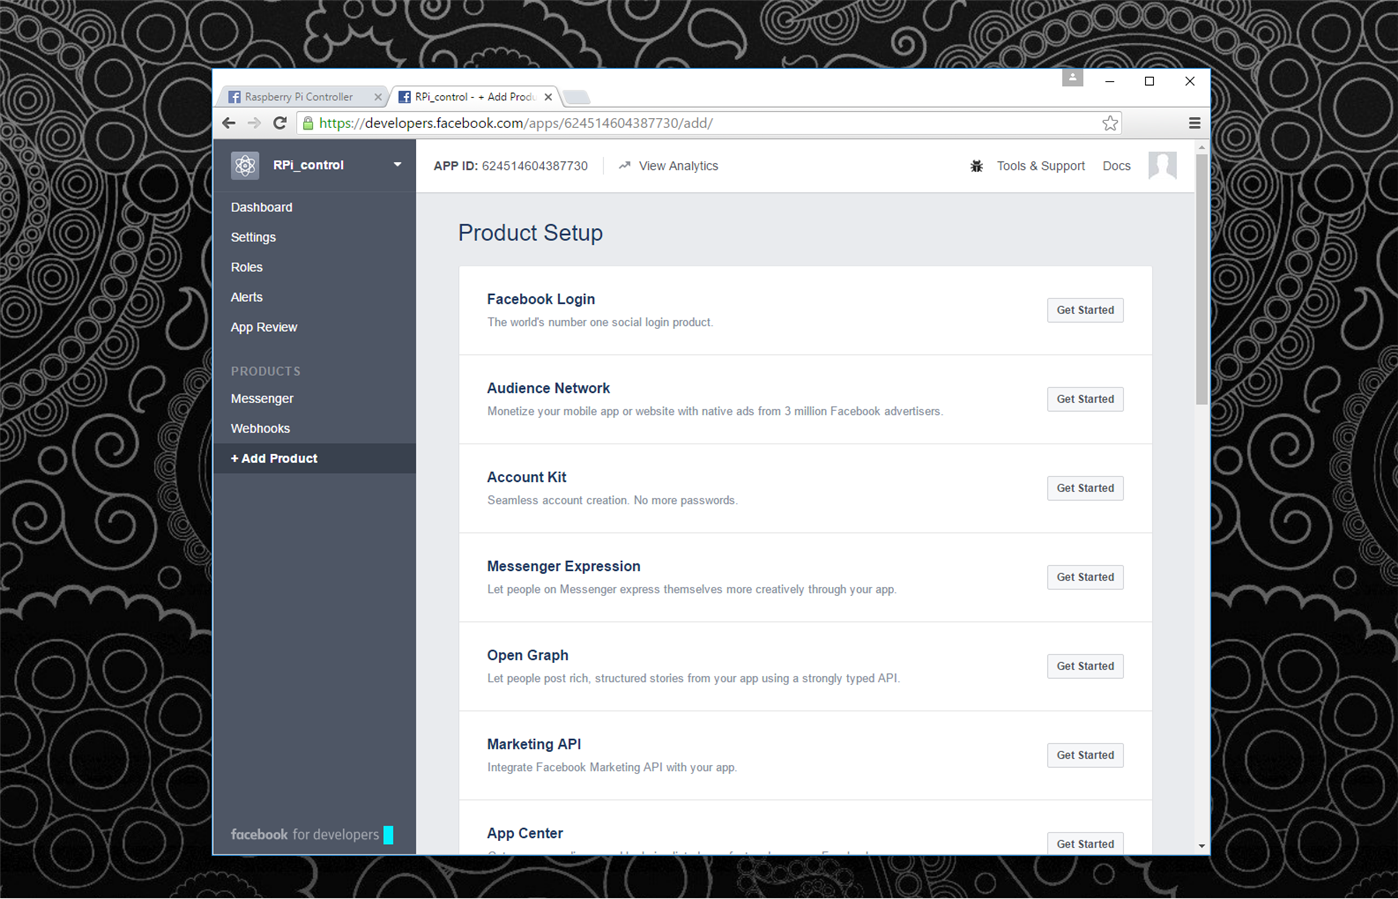Image resolution: width=1398 pixels, height=899 pixels.
Task: Click the Marketing API product title
Action: [x=534, y=744]
